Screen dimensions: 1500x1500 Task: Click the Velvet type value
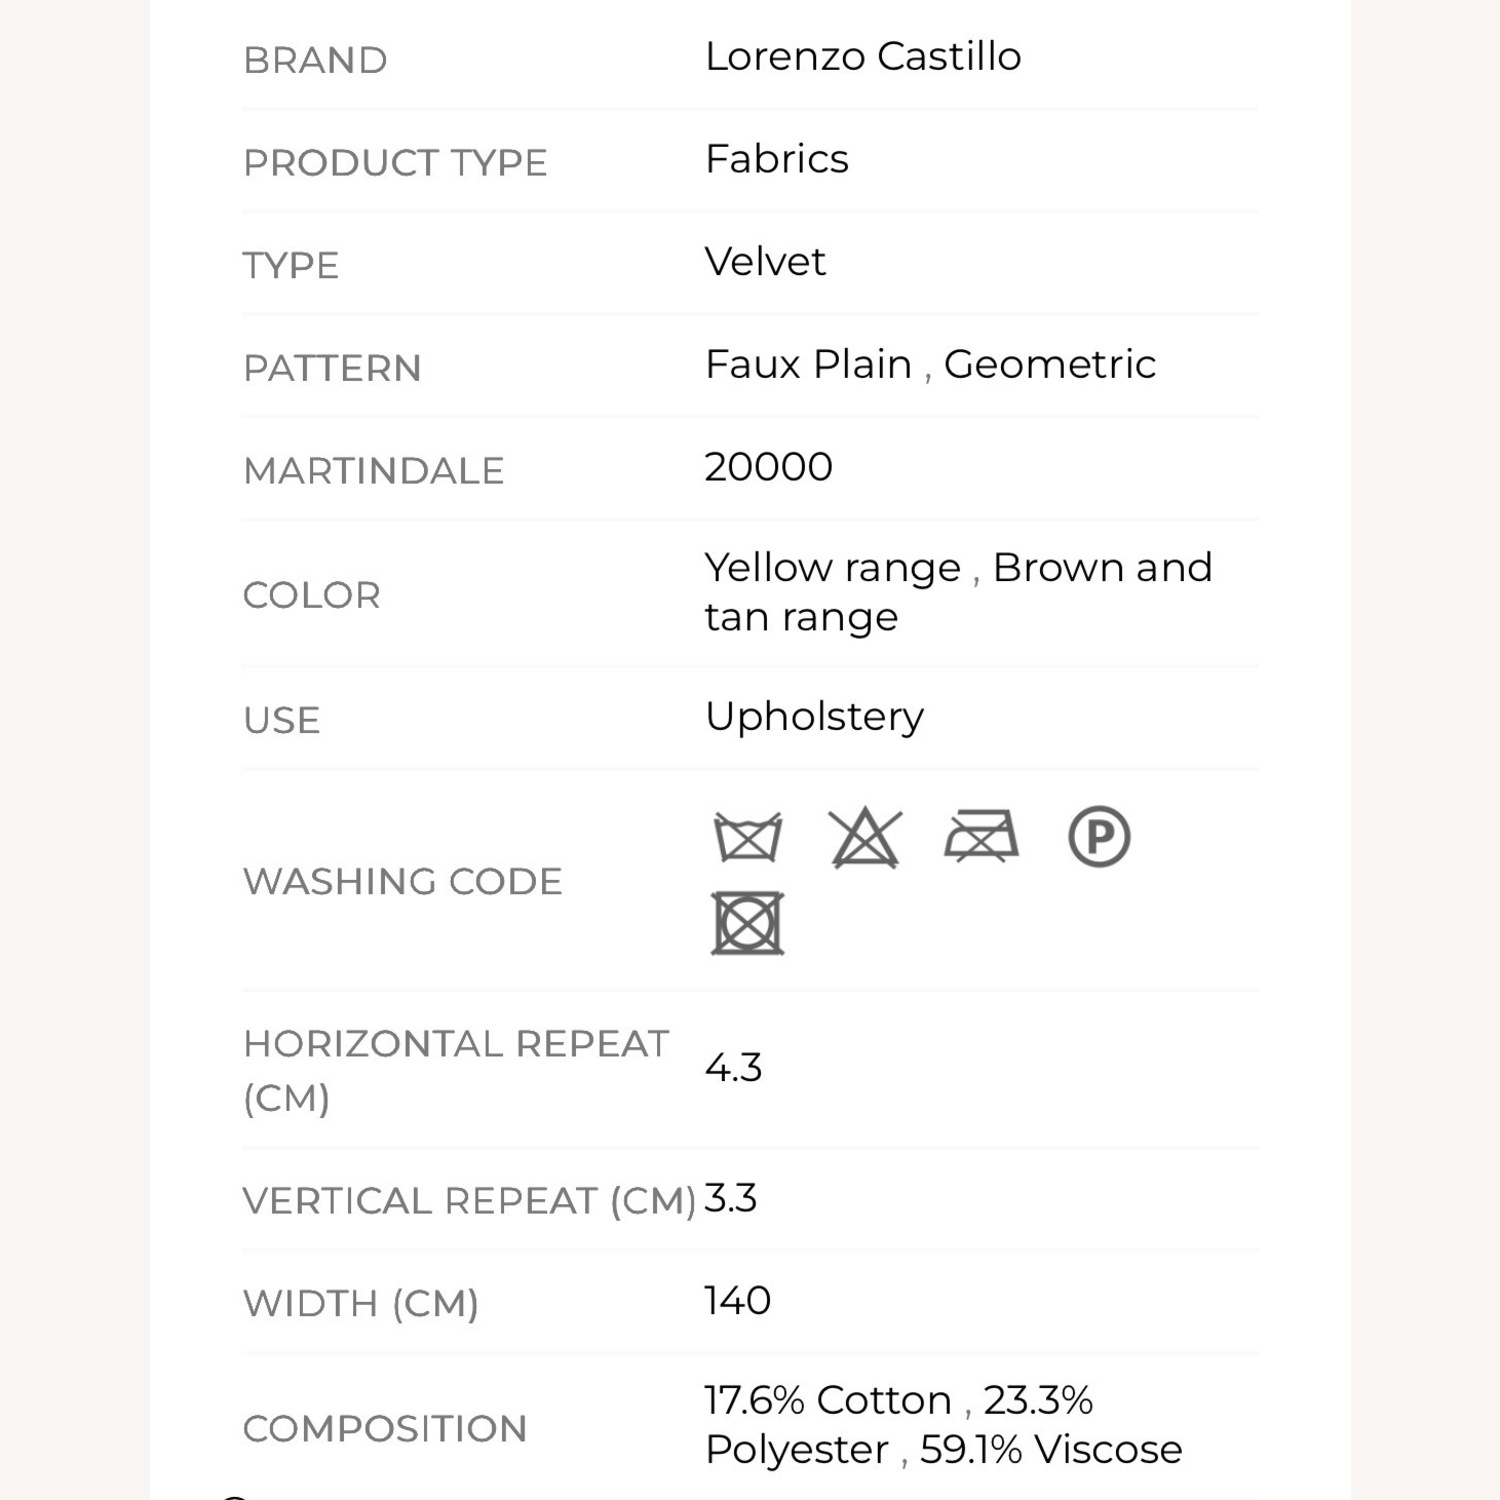[x=765, y=262]
